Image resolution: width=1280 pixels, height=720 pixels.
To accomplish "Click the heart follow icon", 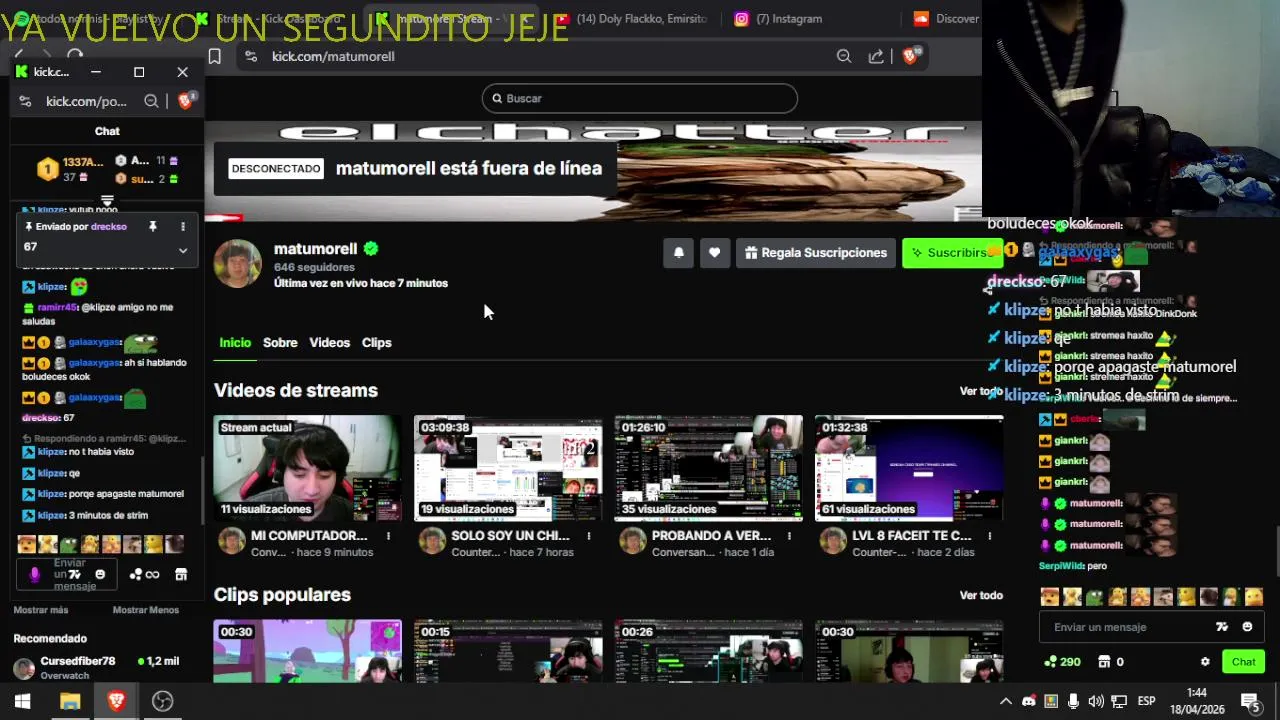I will 714,253.
